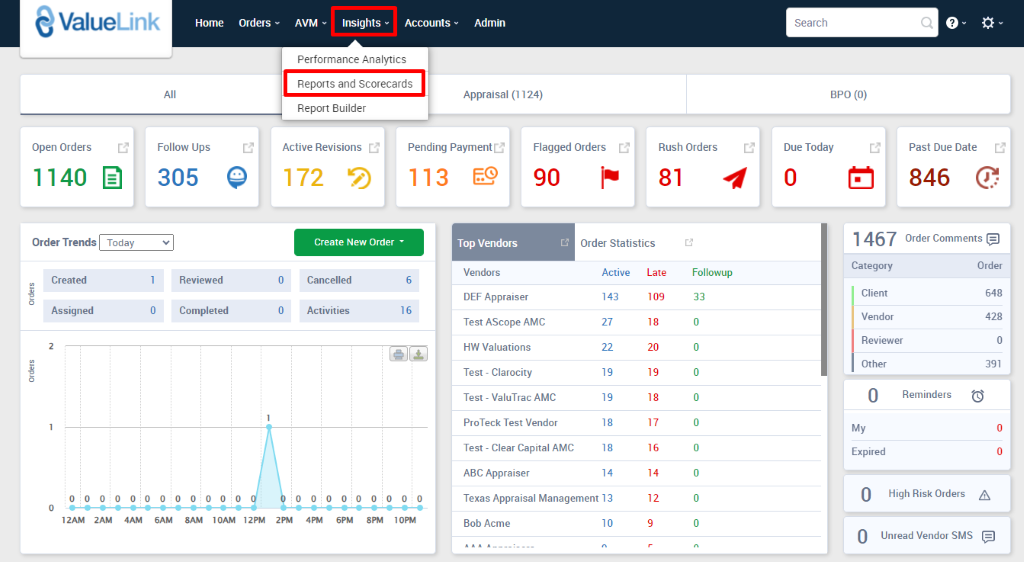
Task: Open Follow Ups card pop-out icon
Action: (248, 148)
